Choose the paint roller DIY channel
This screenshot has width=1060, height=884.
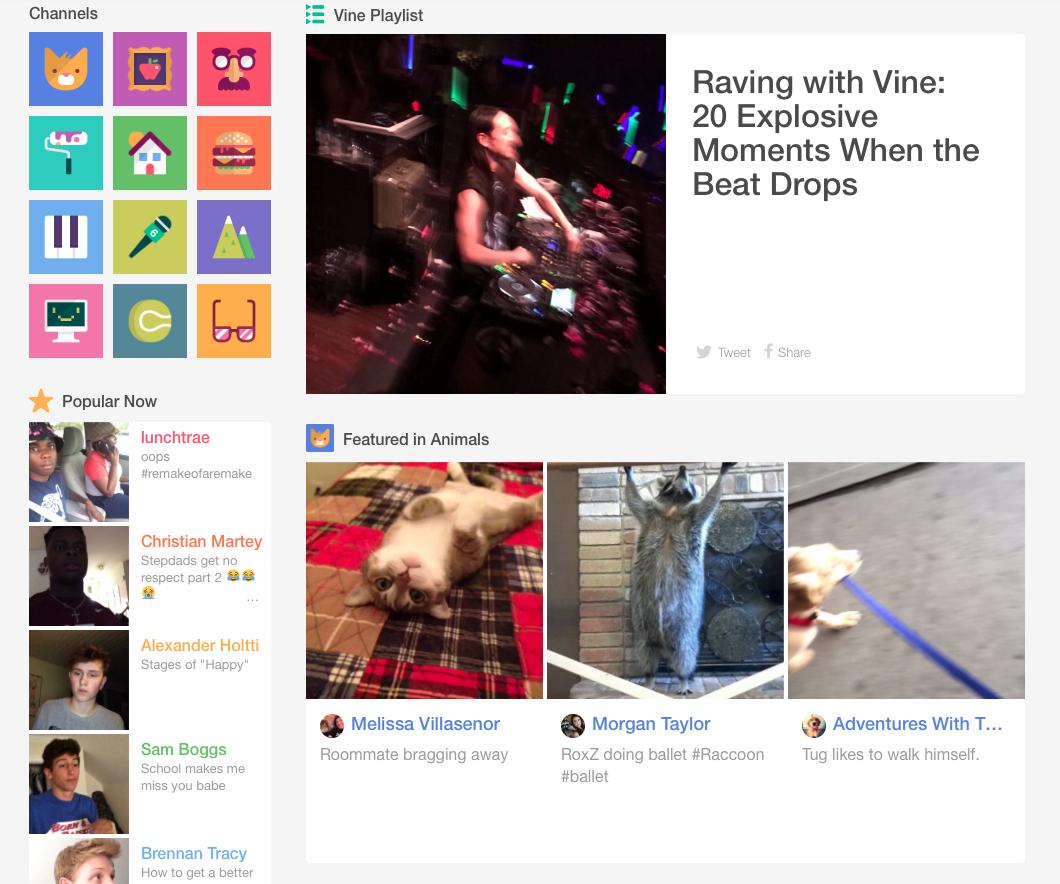click(66, 153)
